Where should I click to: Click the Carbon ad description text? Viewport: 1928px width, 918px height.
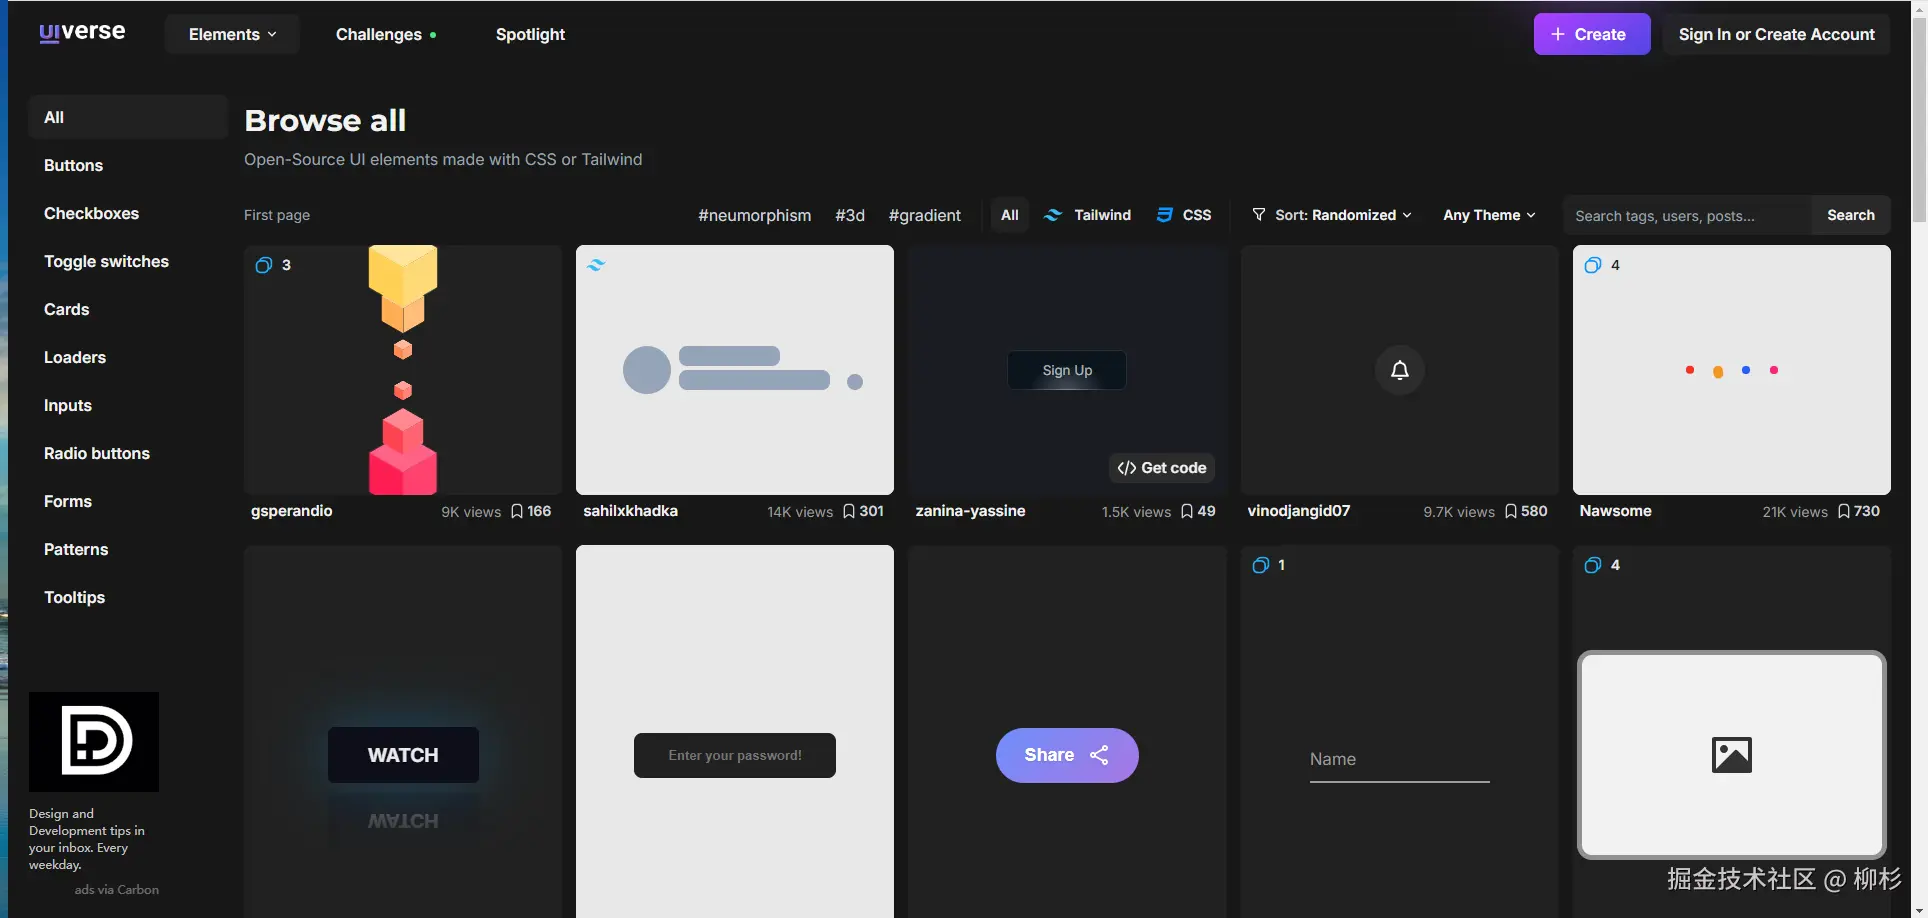(87, 839)
